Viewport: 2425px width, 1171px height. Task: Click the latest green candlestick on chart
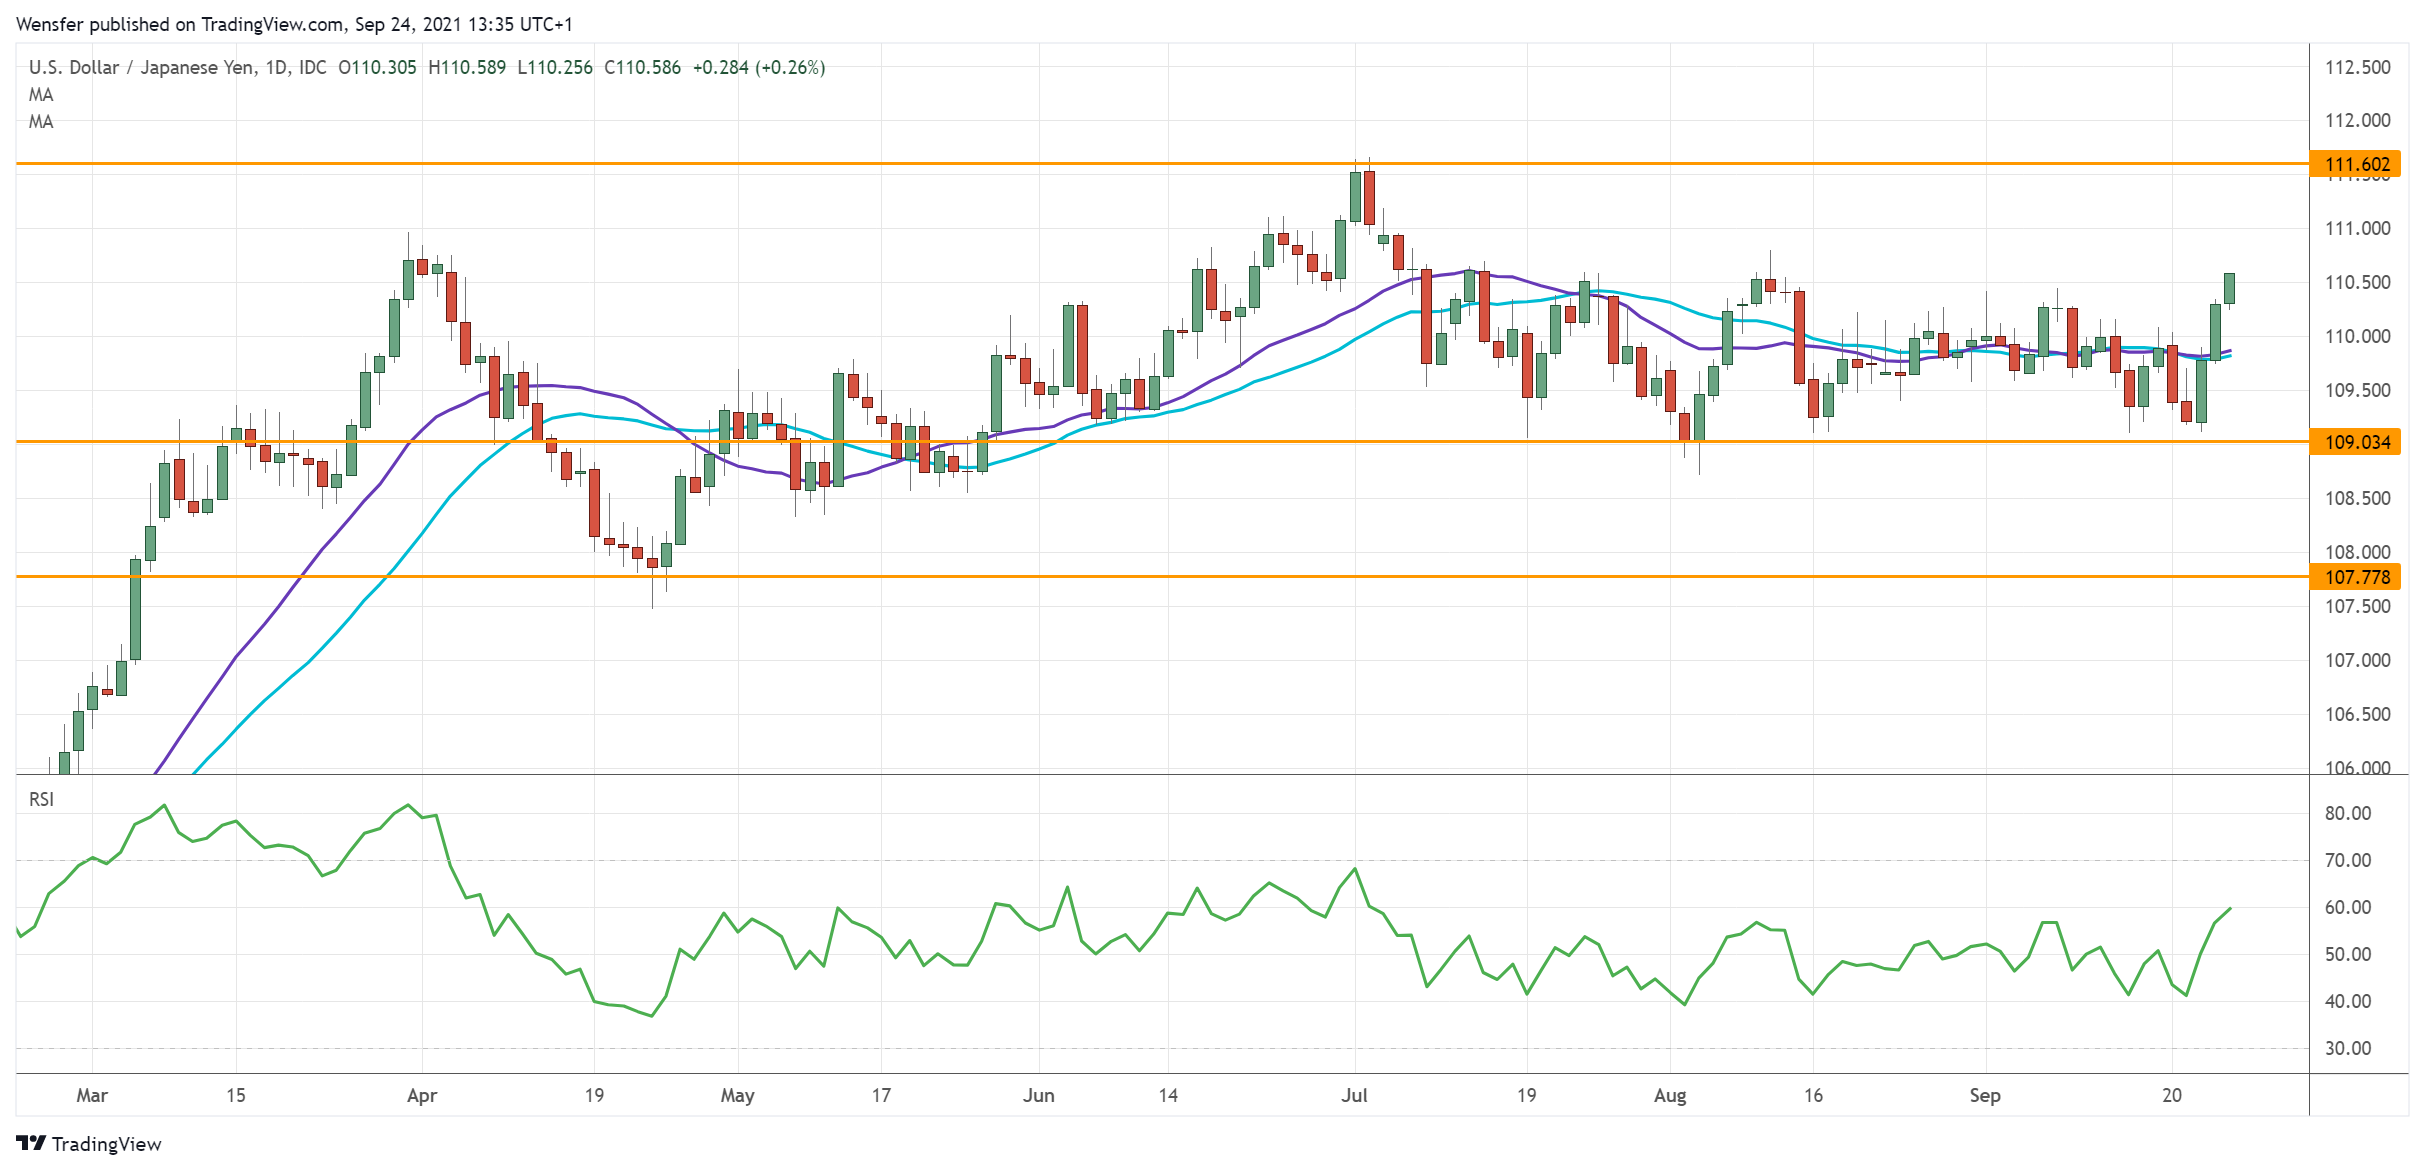pyautogui.click(x=2229, y=288)
